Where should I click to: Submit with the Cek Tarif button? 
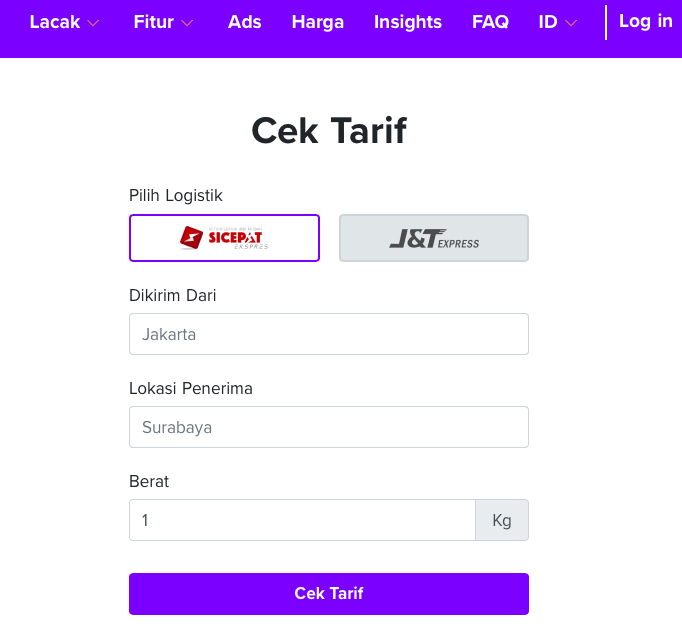(x=329, y=594)
